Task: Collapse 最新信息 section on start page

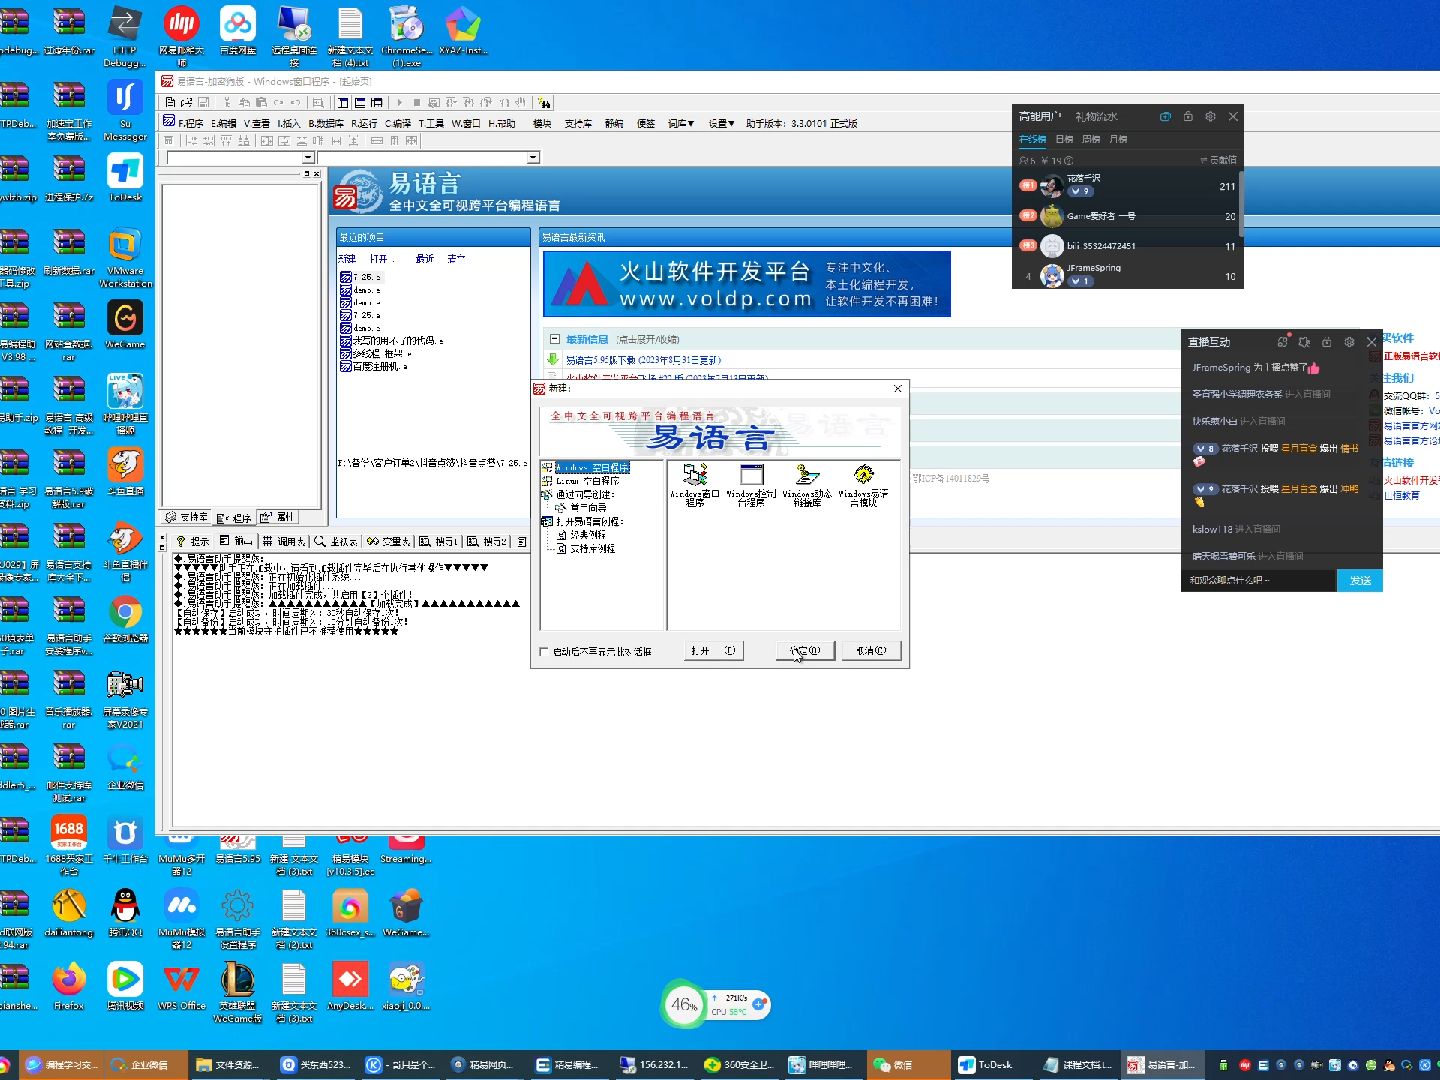Action: (x=555, y=339)
